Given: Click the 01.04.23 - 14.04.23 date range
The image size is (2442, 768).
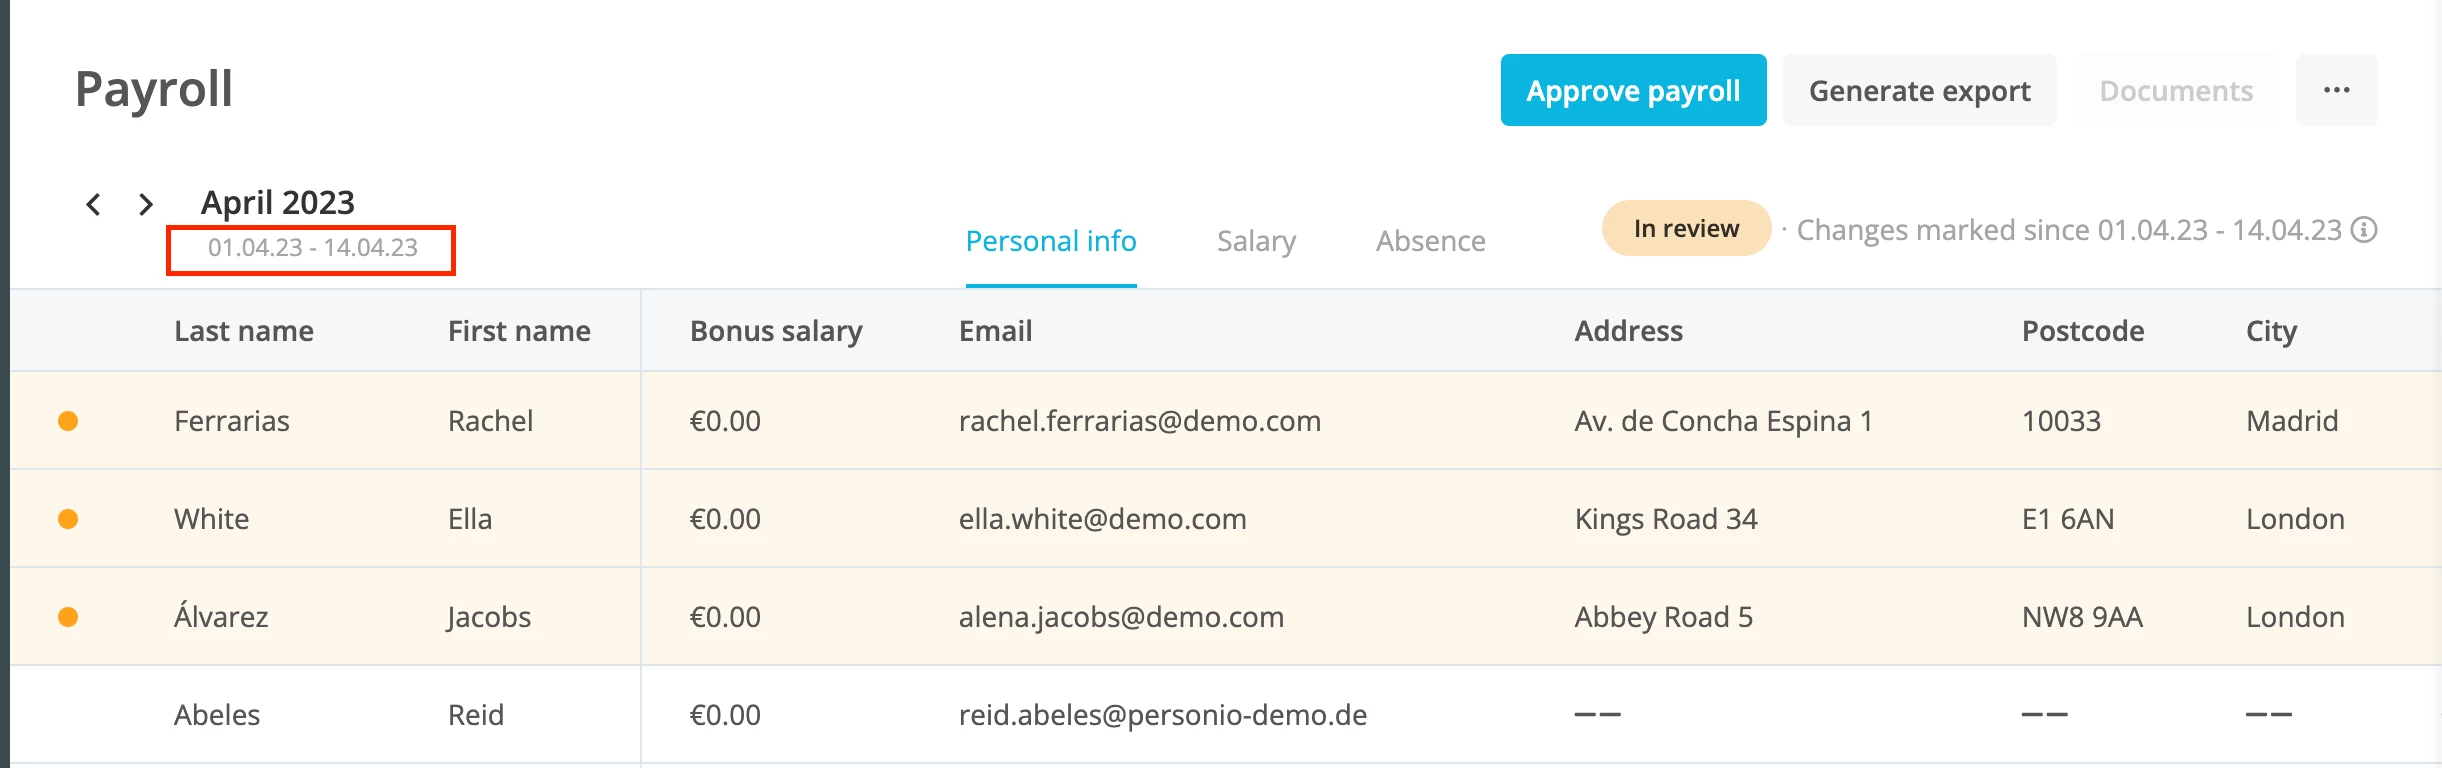Looking at the screenshot, I should (x=312, y=248).
